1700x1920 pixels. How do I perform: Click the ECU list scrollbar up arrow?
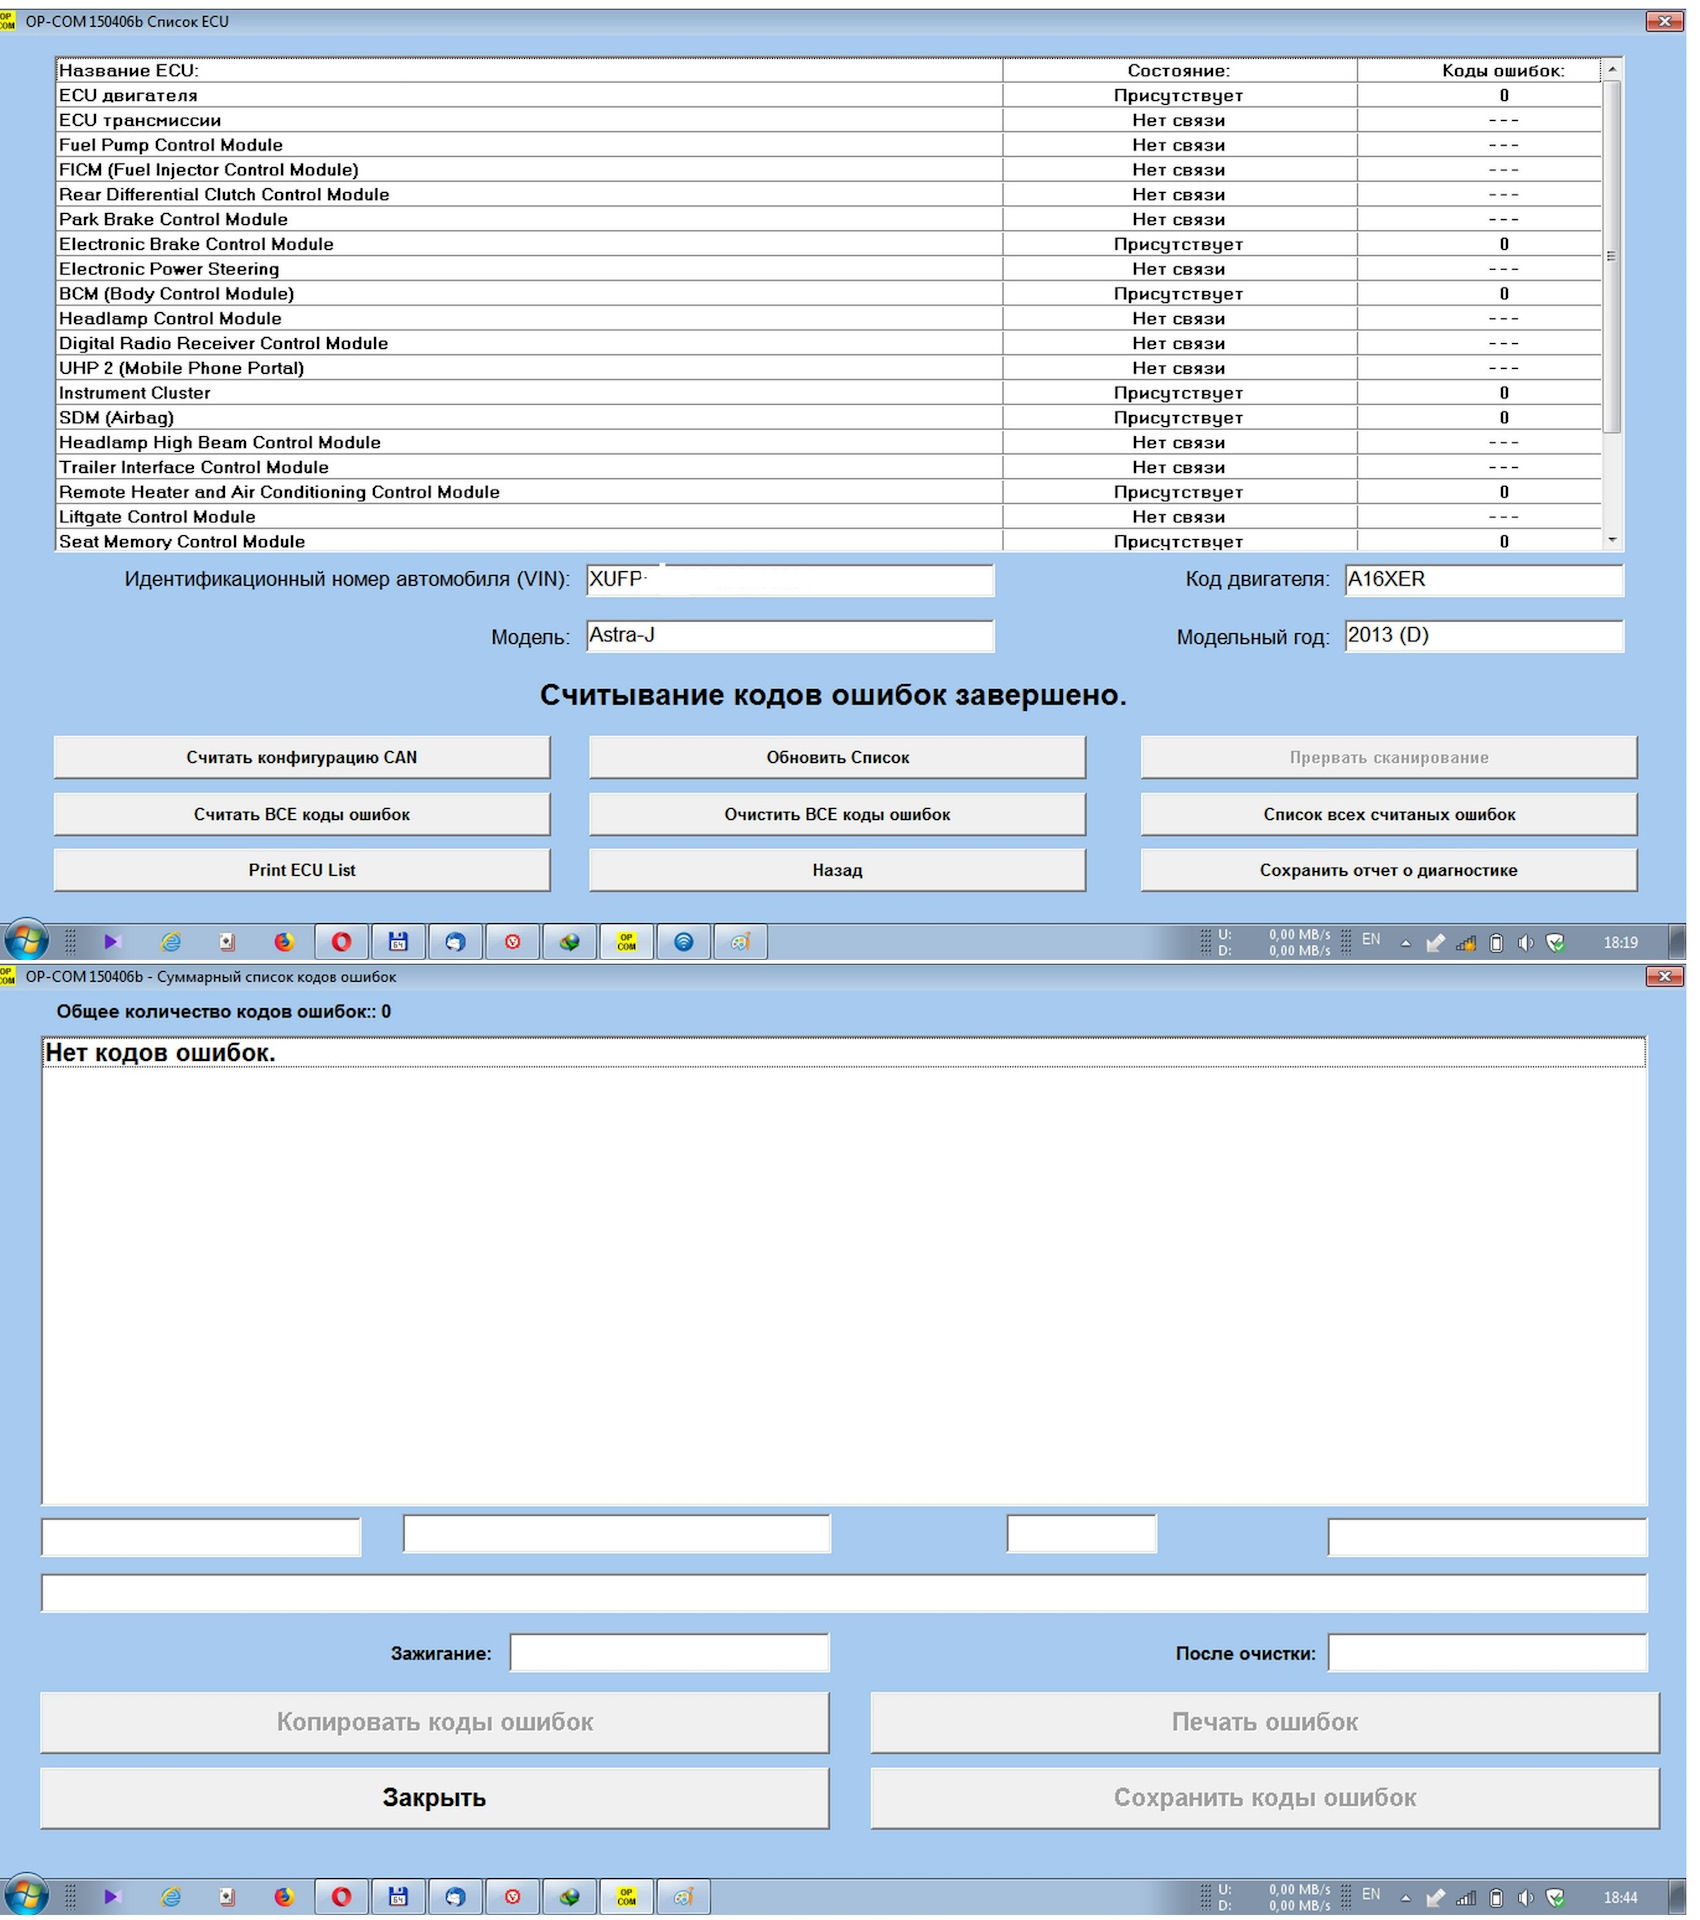[1612, 69]
